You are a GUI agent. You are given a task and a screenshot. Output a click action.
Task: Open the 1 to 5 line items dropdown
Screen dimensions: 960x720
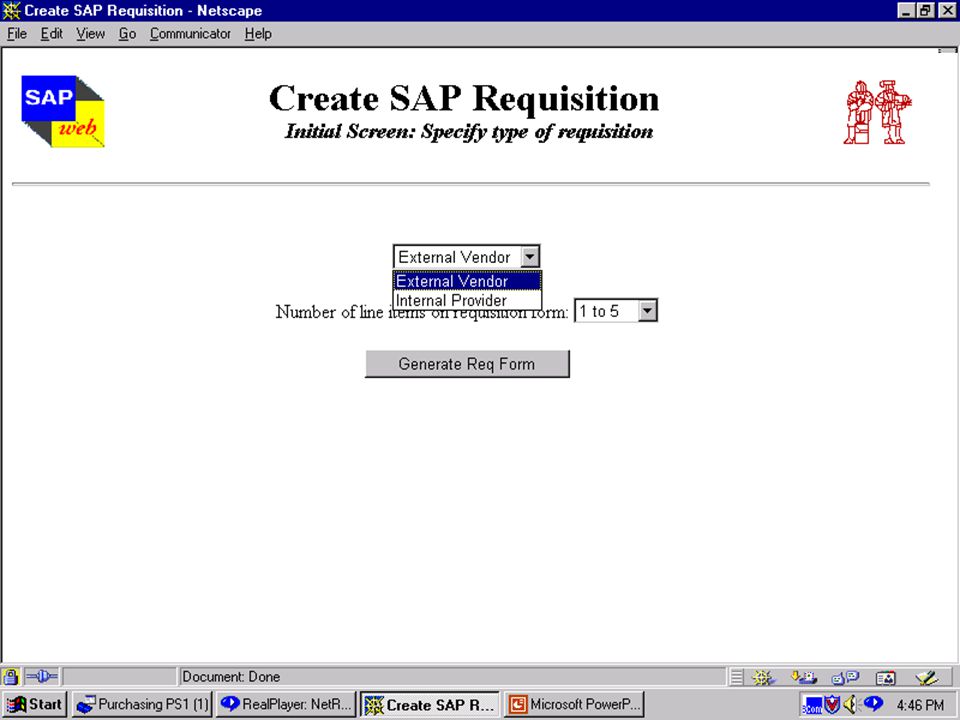tap(615, 311)
